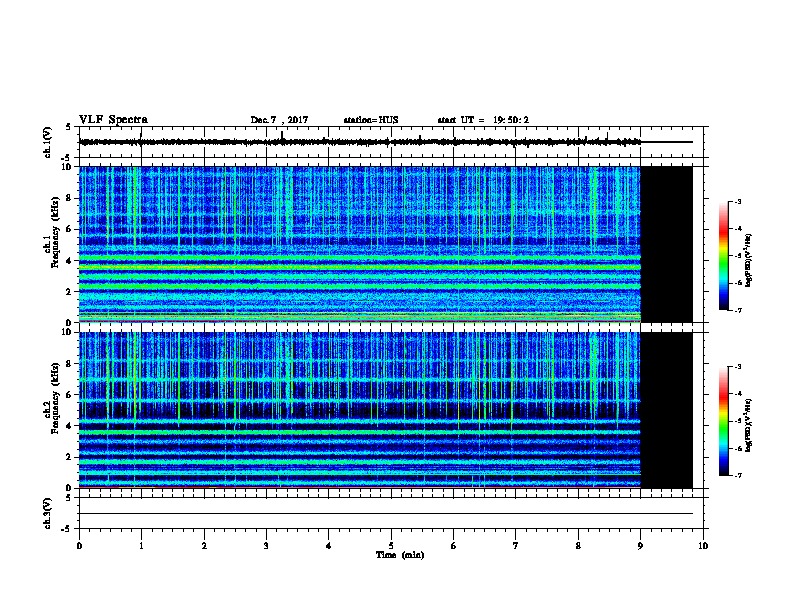Click the time axis tick label "3"
This screenshot has height=612, width=792.
(x=266, y=546)
